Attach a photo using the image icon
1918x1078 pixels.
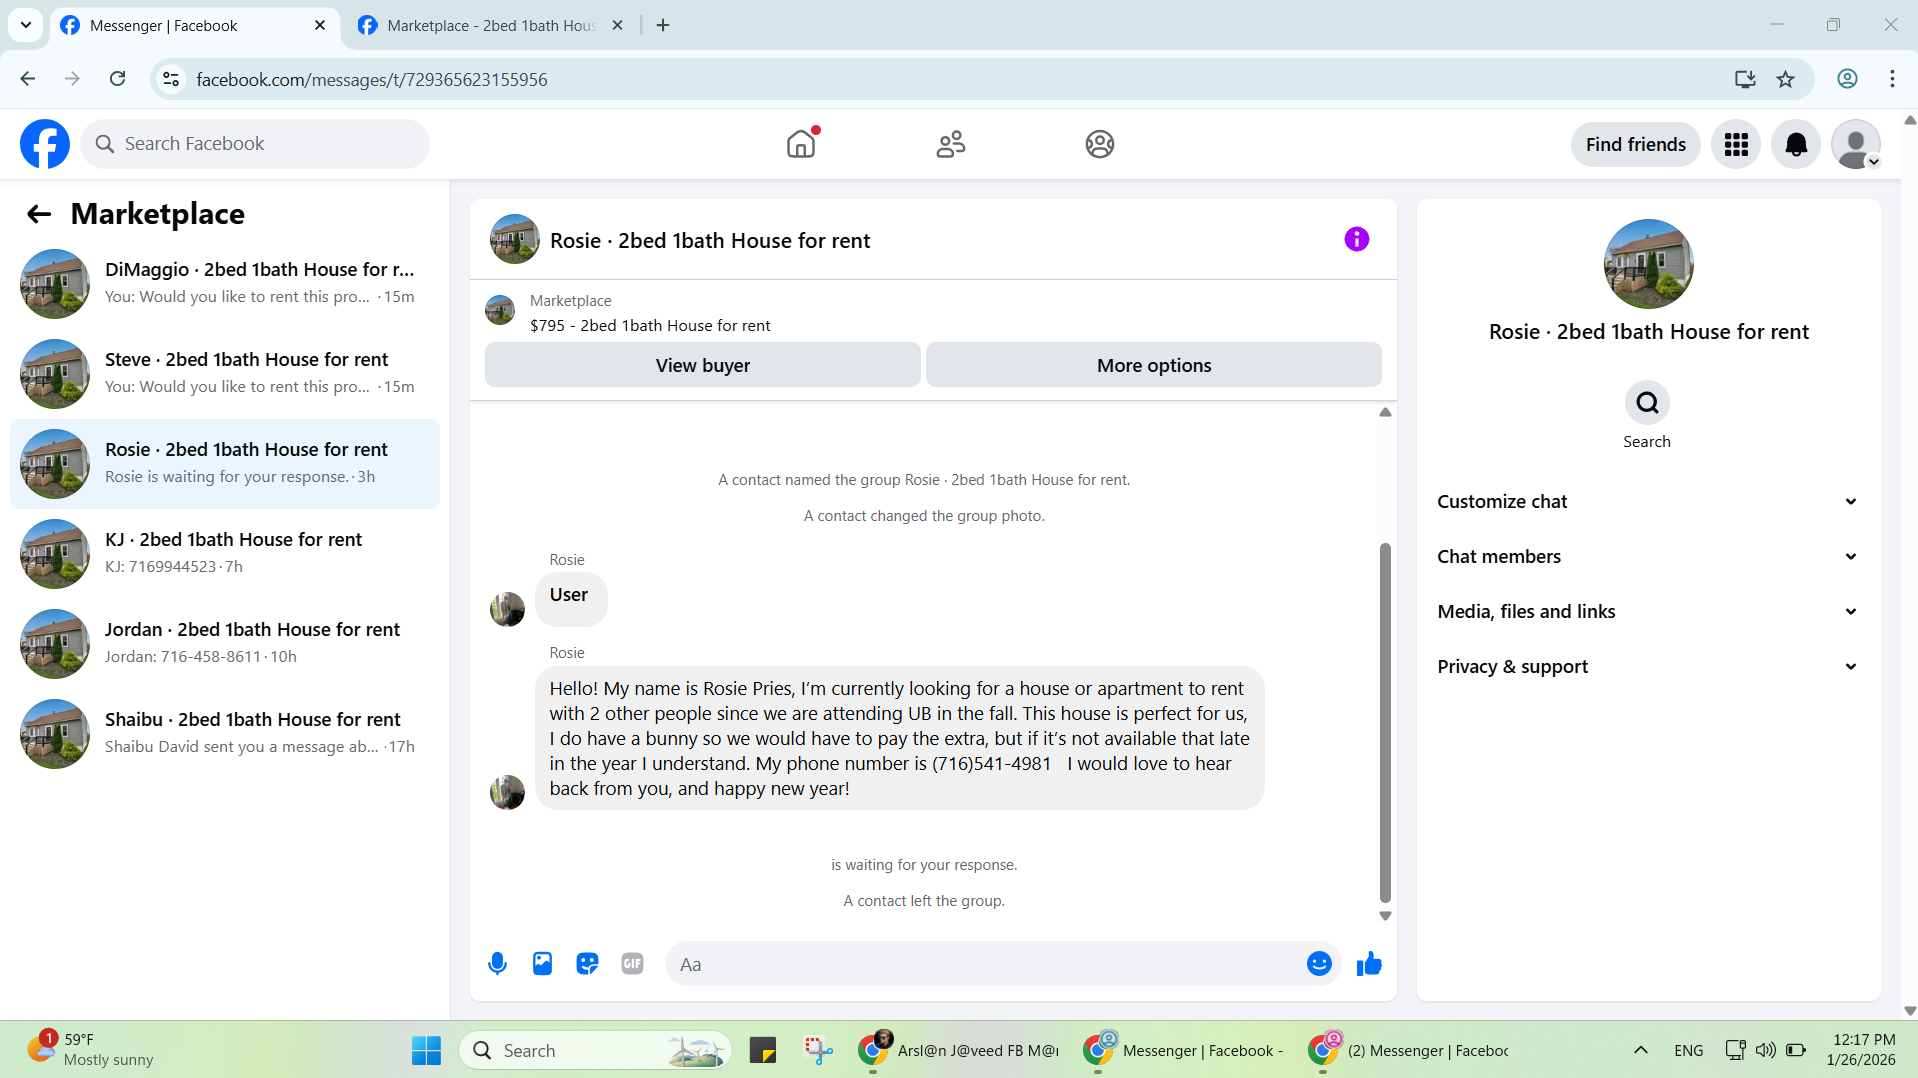click(x=542, y=964)
